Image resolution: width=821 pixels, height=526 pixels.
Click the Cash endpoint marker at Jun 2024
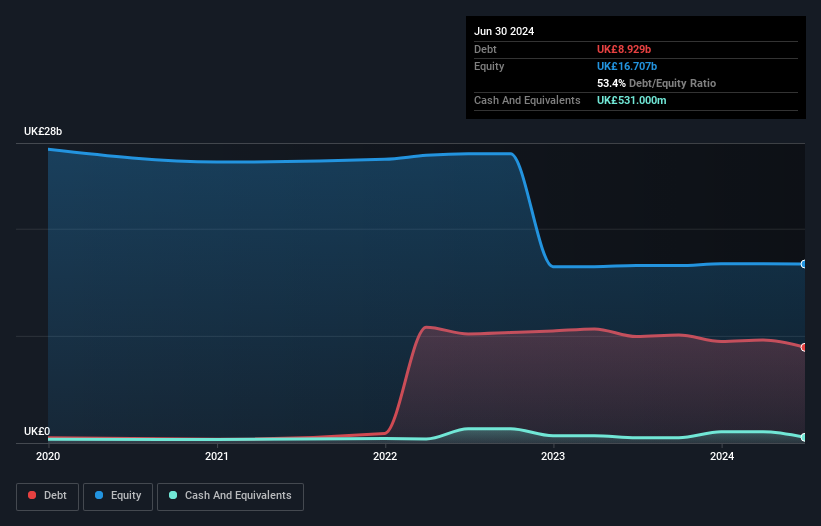(804, 437)
